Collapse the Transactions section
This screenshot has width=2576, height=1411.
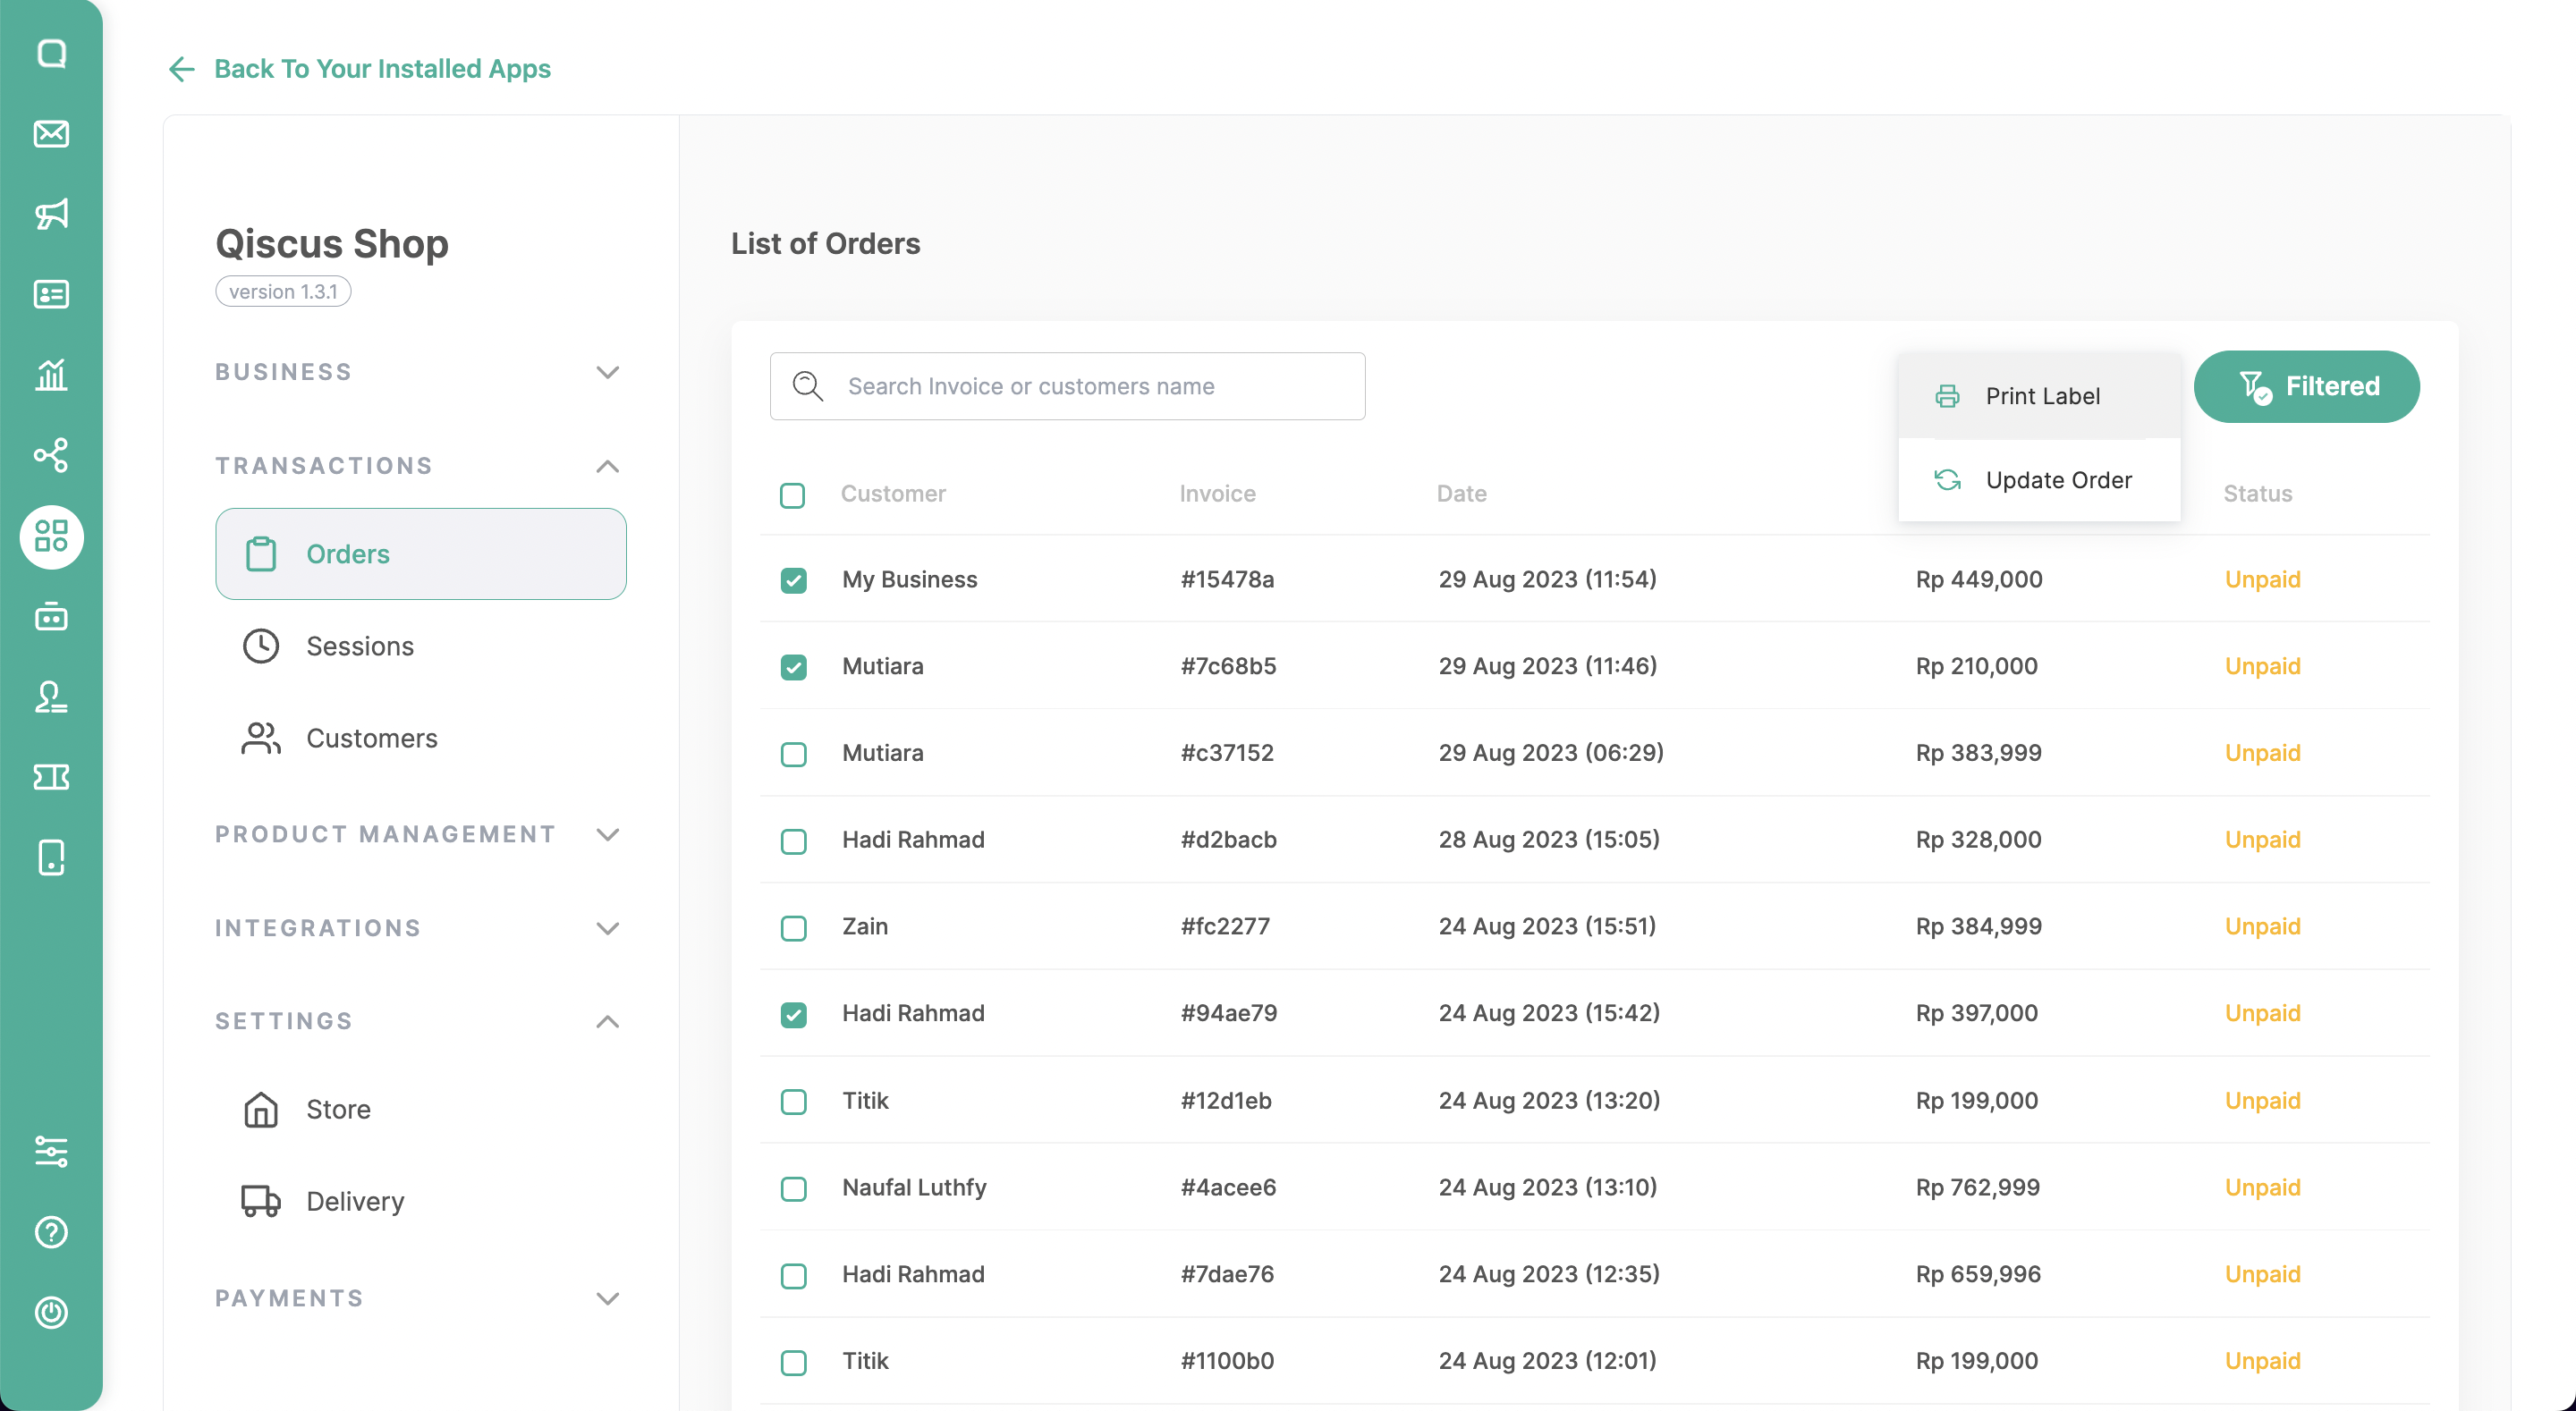pos(607,466)
